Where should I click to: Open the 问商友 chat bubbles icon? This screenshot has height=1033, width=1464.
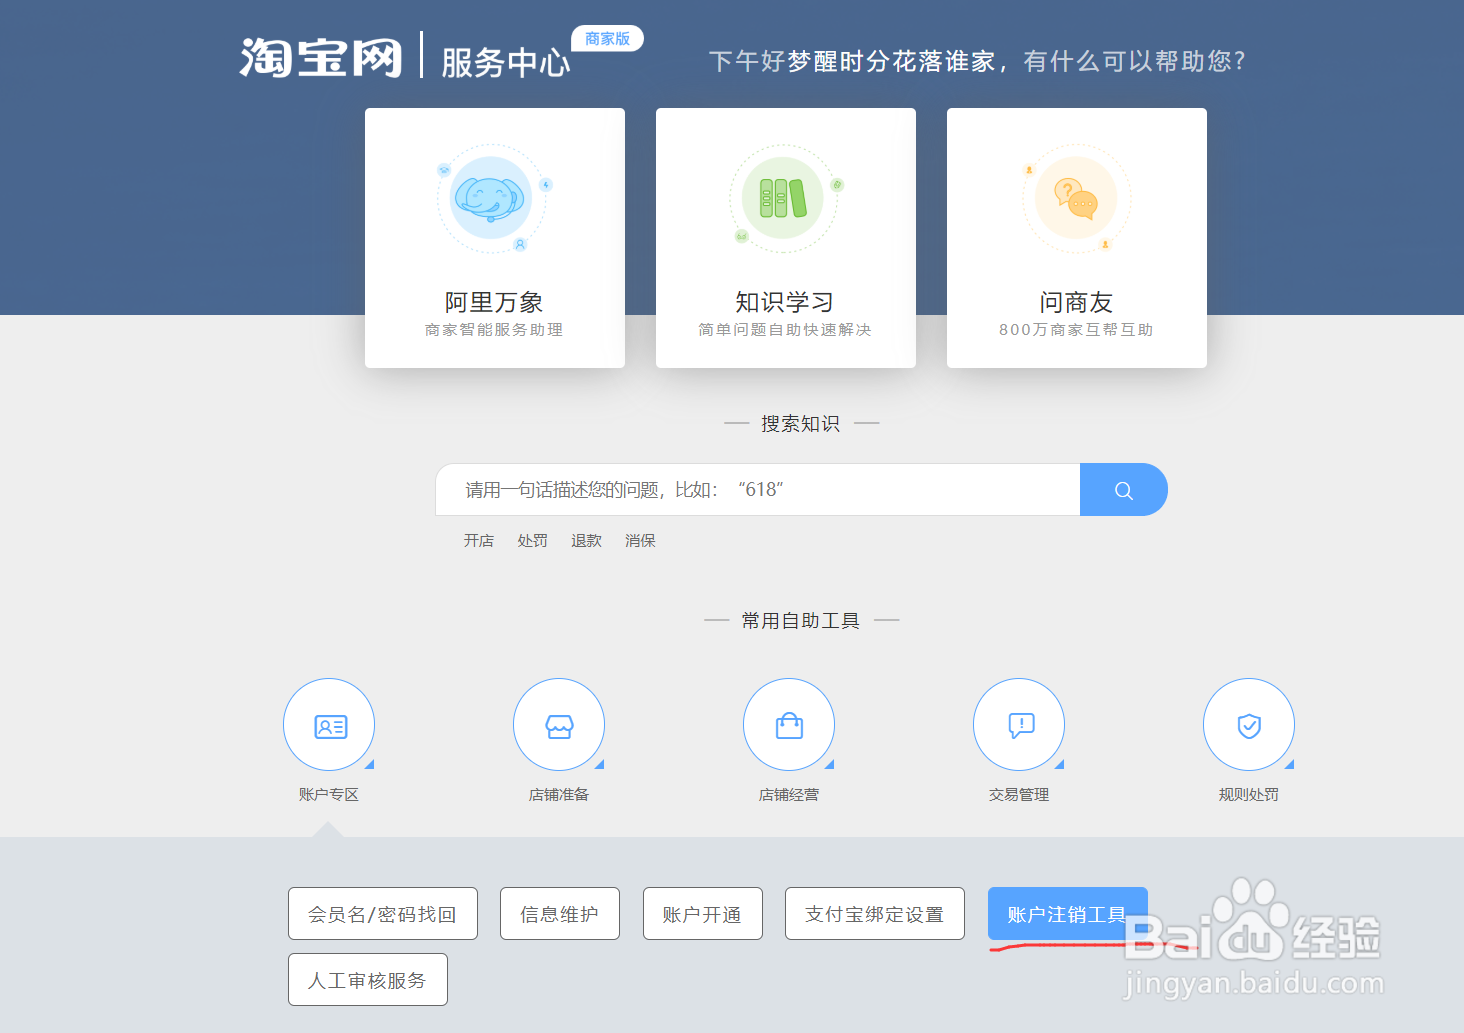[1076, 198]
